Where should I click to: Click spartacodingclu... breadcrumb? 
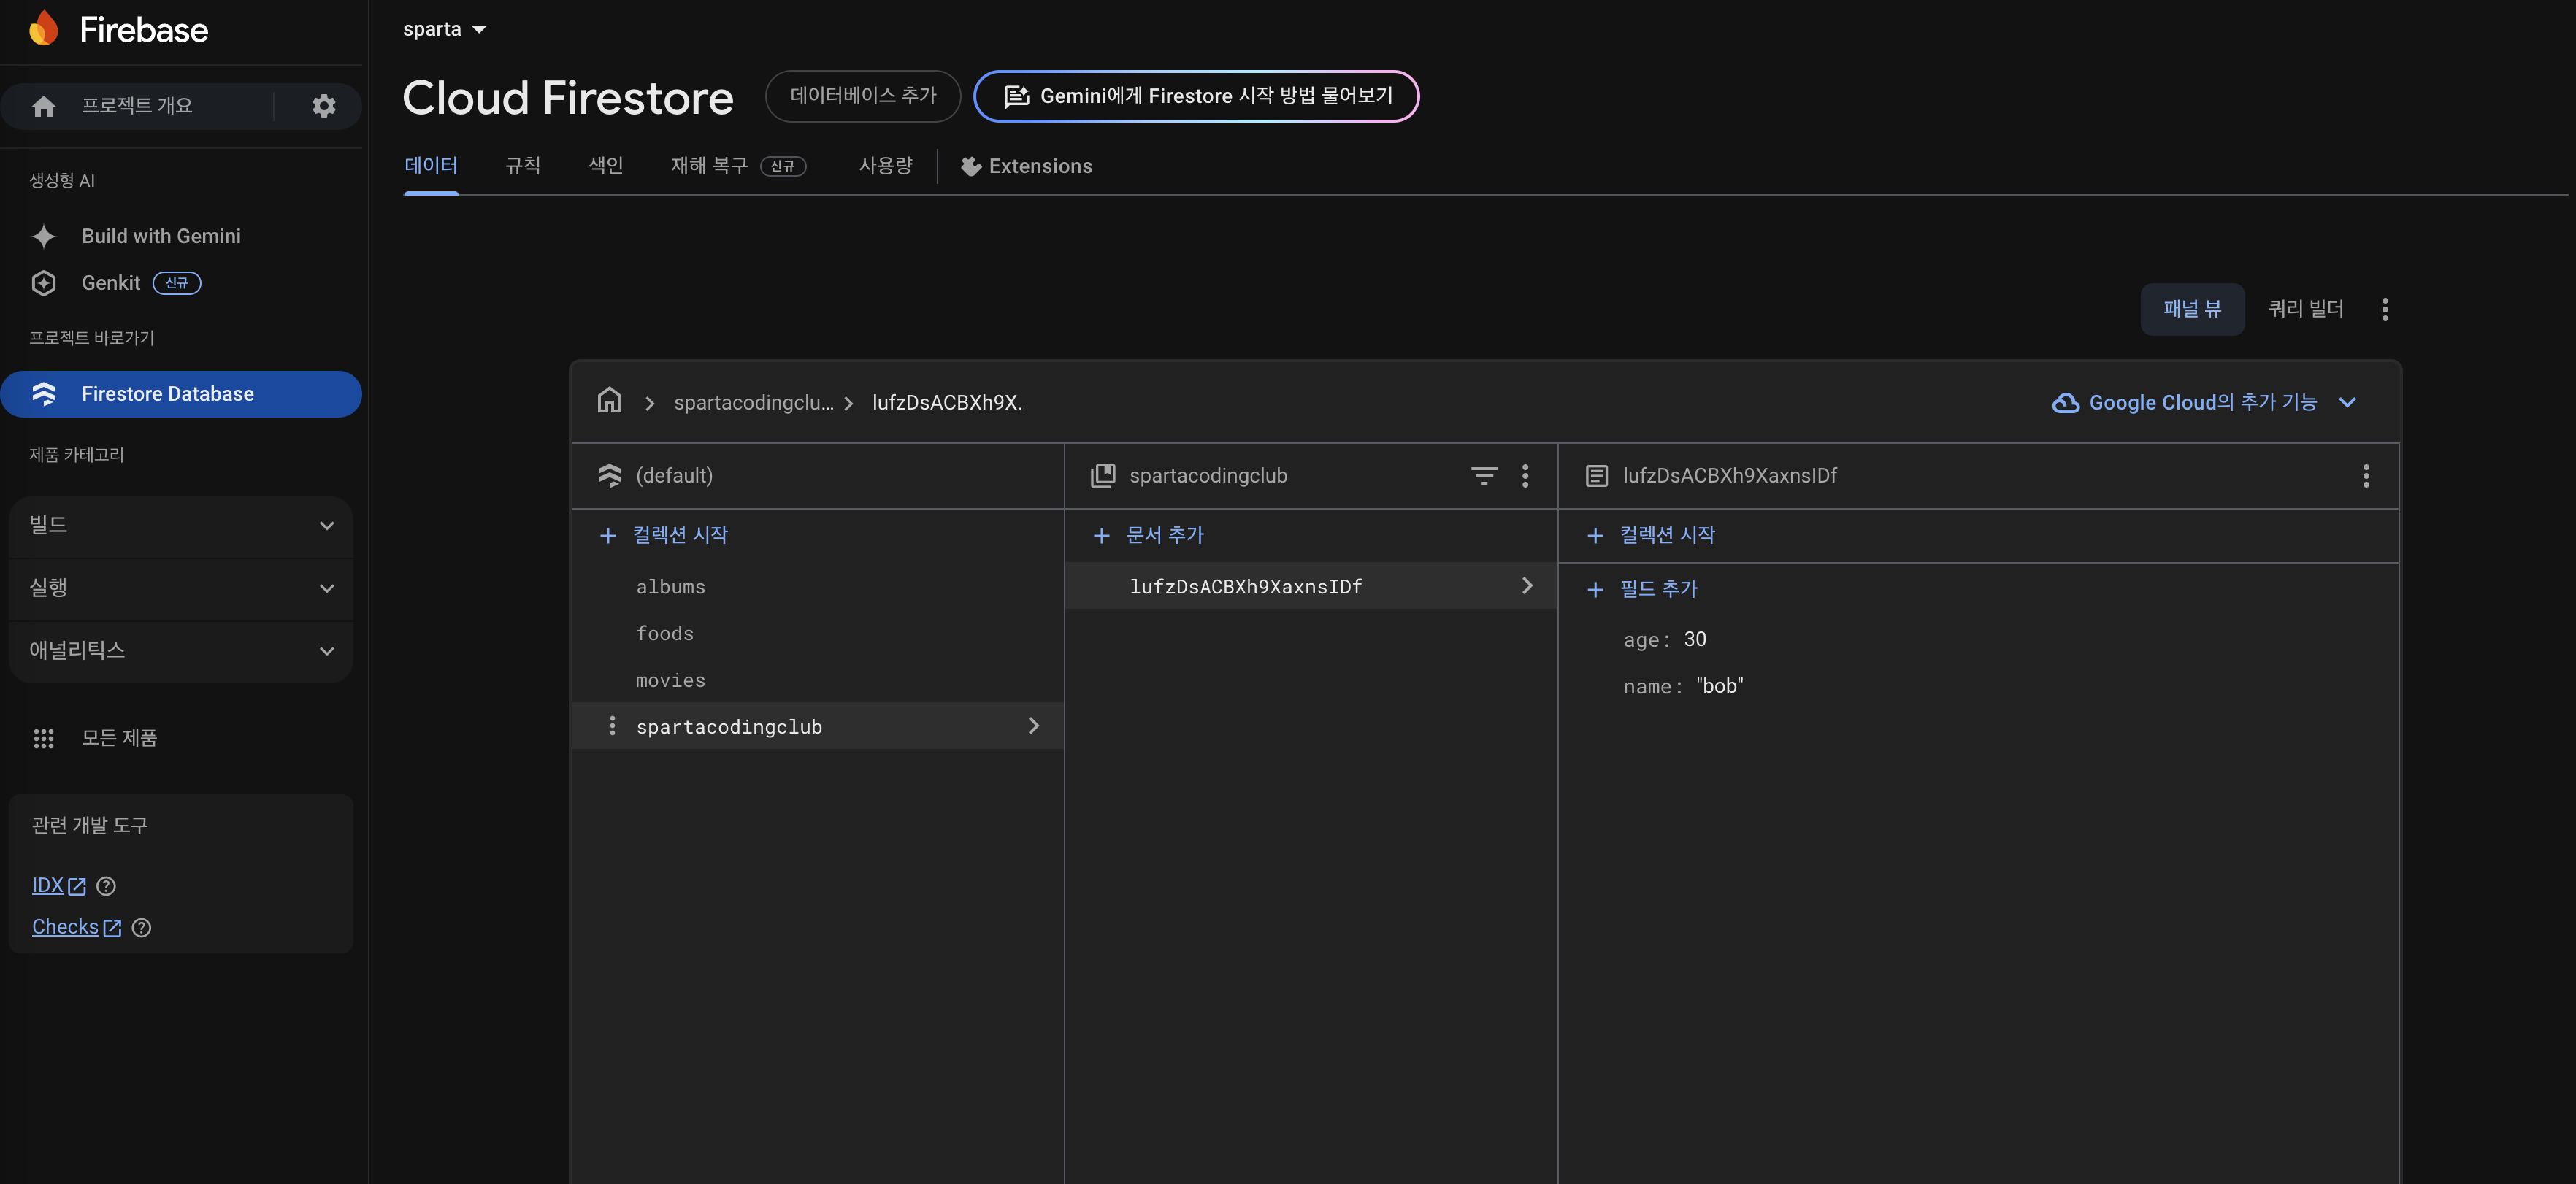point(753,403)
